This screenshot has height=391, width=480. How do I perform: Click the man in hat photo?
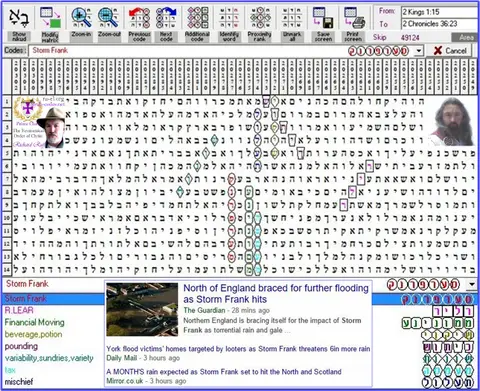tap(52, 128)
